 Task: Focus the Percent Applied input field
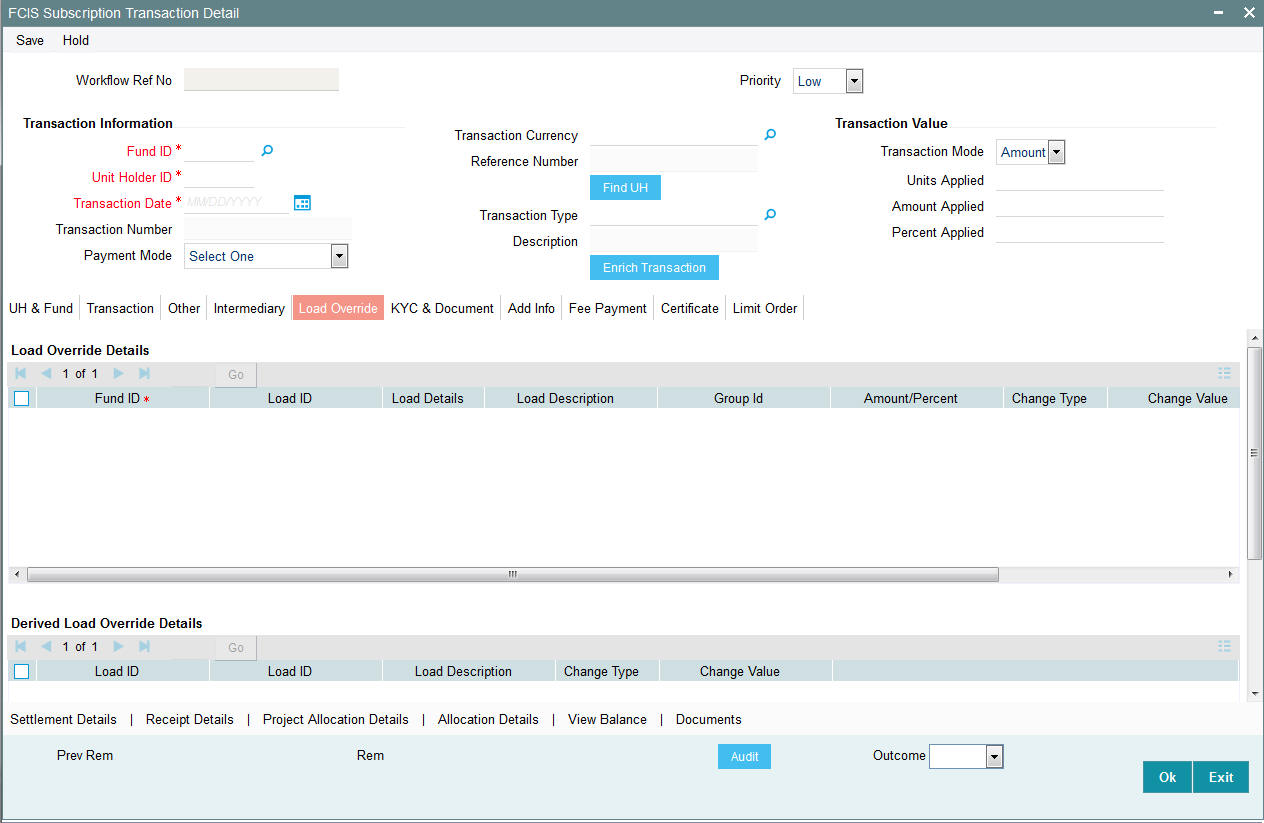click(1080, 232)
